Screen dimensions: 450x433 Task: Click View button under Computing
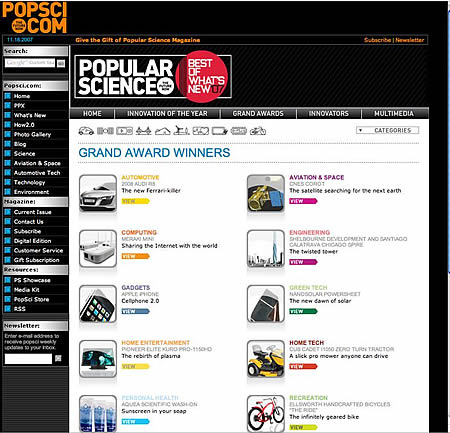(x=135, y=256)
